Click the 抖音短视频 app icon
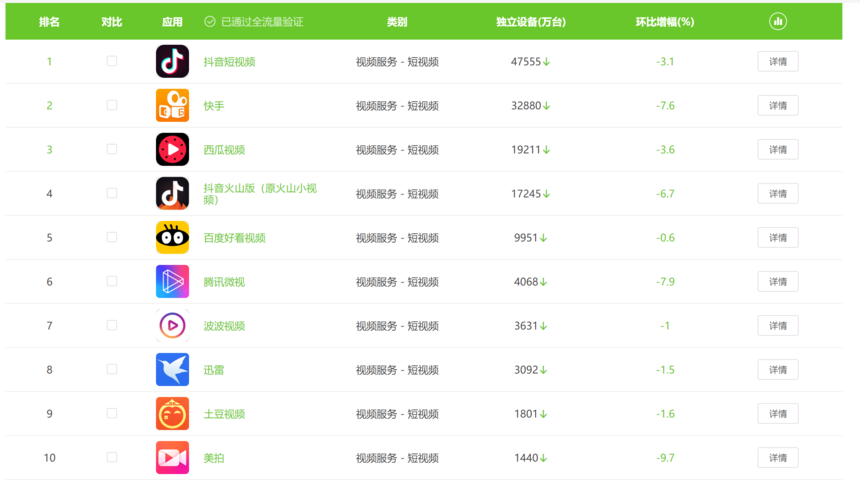This screenshot has height=488, width=860. [x=172, y=61]
